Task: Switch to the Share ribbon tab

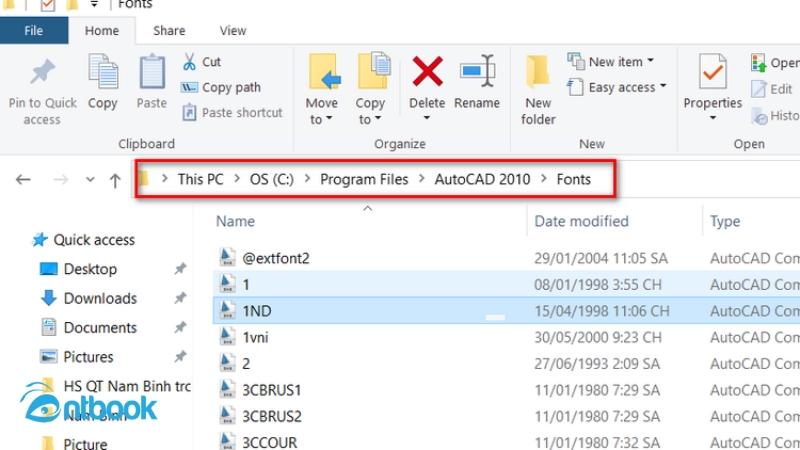Action: coord(169,31)
